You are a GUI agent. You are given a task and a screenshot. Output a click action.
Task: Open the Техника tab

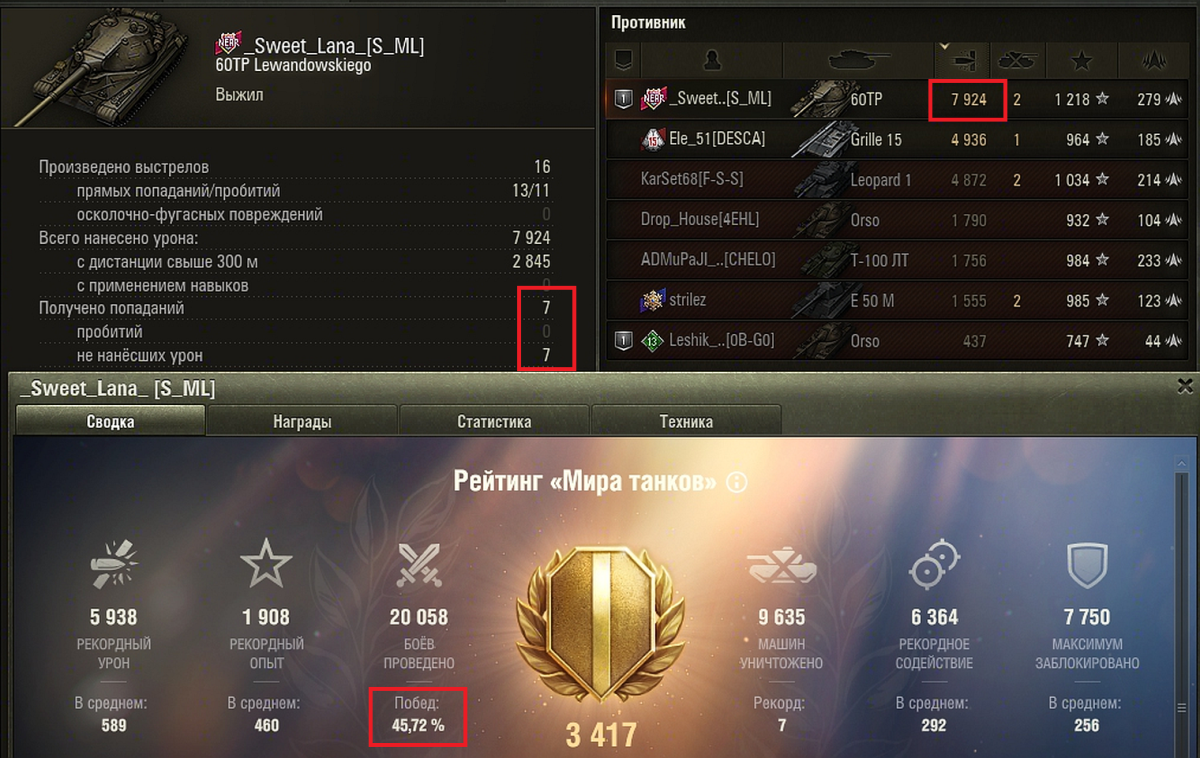coord(686,421)
